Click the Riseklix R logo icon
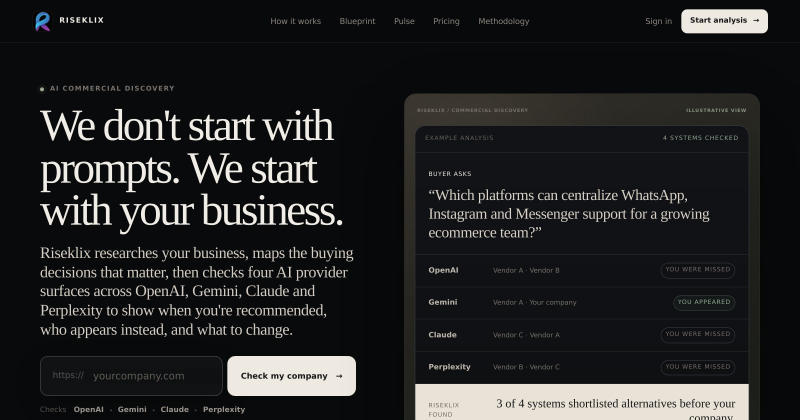Viewport: 800px width, 420px height. click(x=43, y=21)
